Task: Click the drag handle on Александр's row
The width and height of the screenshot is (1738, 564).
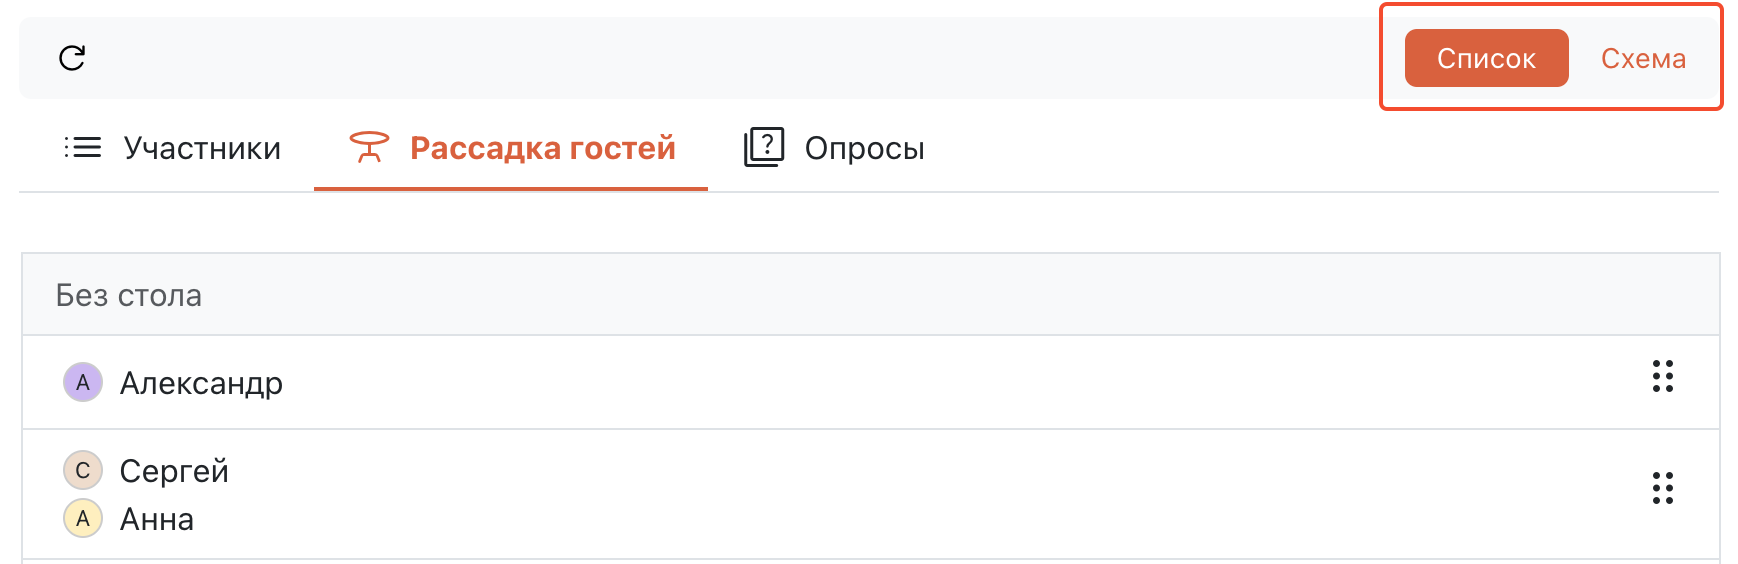Action: pos(1662,377)
